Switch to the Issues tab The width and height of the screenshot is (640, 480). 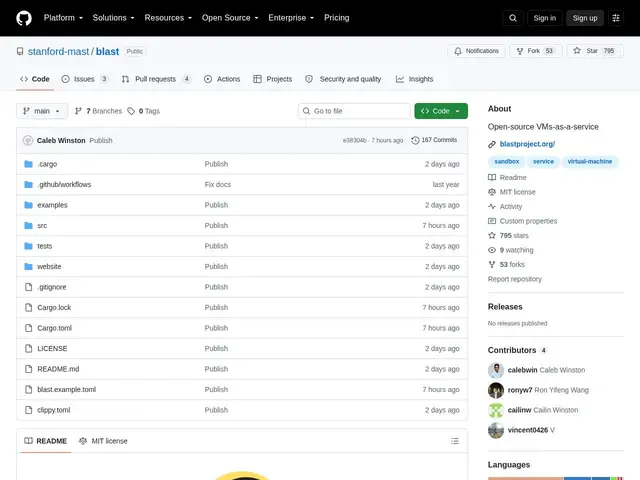85,79
